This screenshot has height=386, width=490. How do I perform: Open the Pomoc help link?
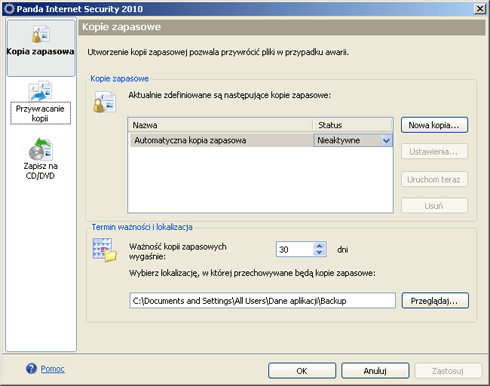point(53,369)
